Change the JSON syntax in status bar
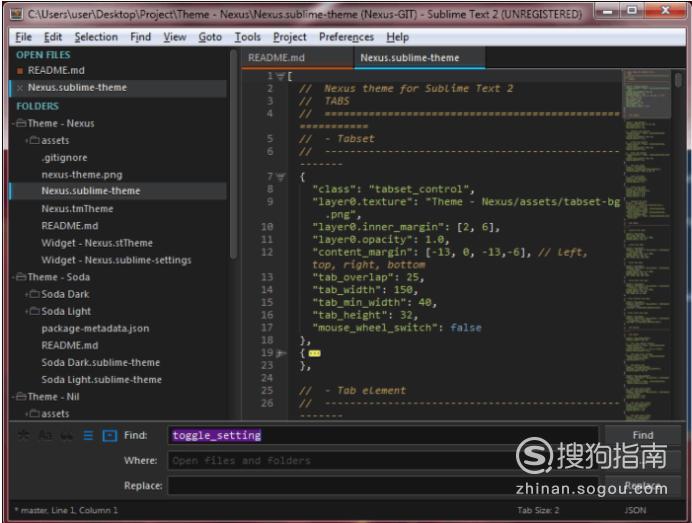 pyautogui.click(x=635, y=510)
